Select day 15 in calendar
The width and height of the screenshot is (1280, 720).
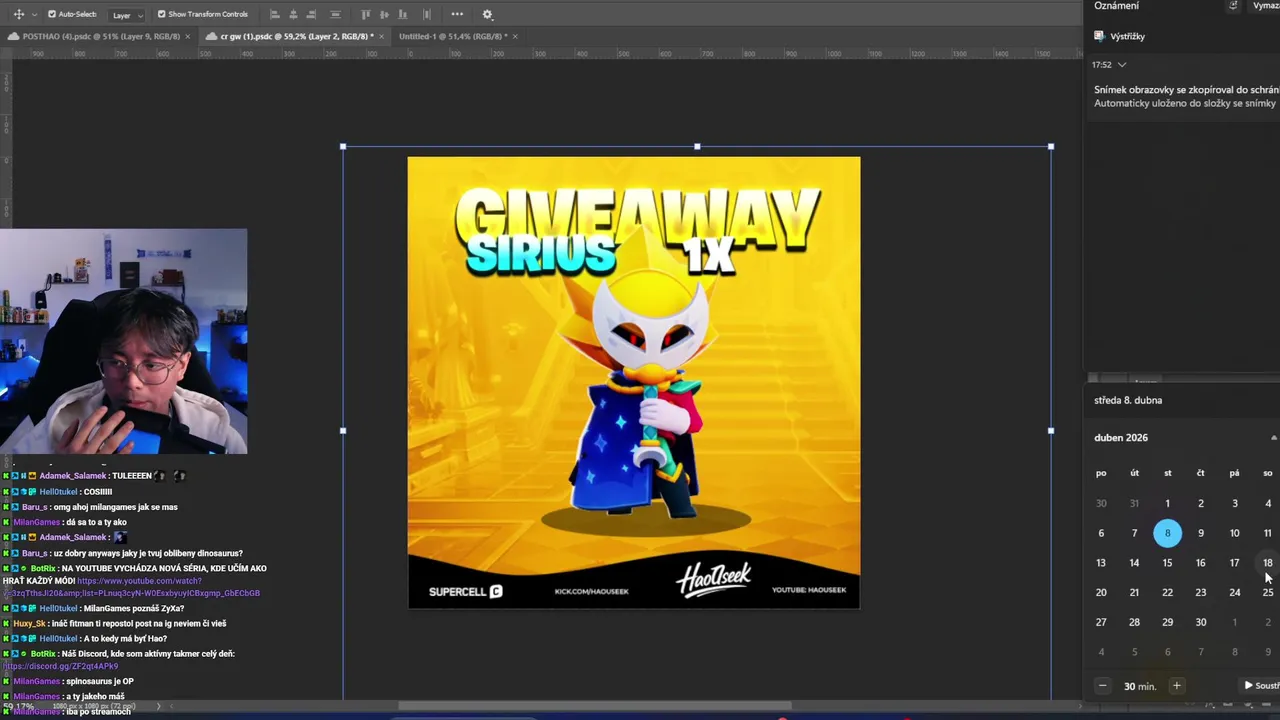point(1167,563)
